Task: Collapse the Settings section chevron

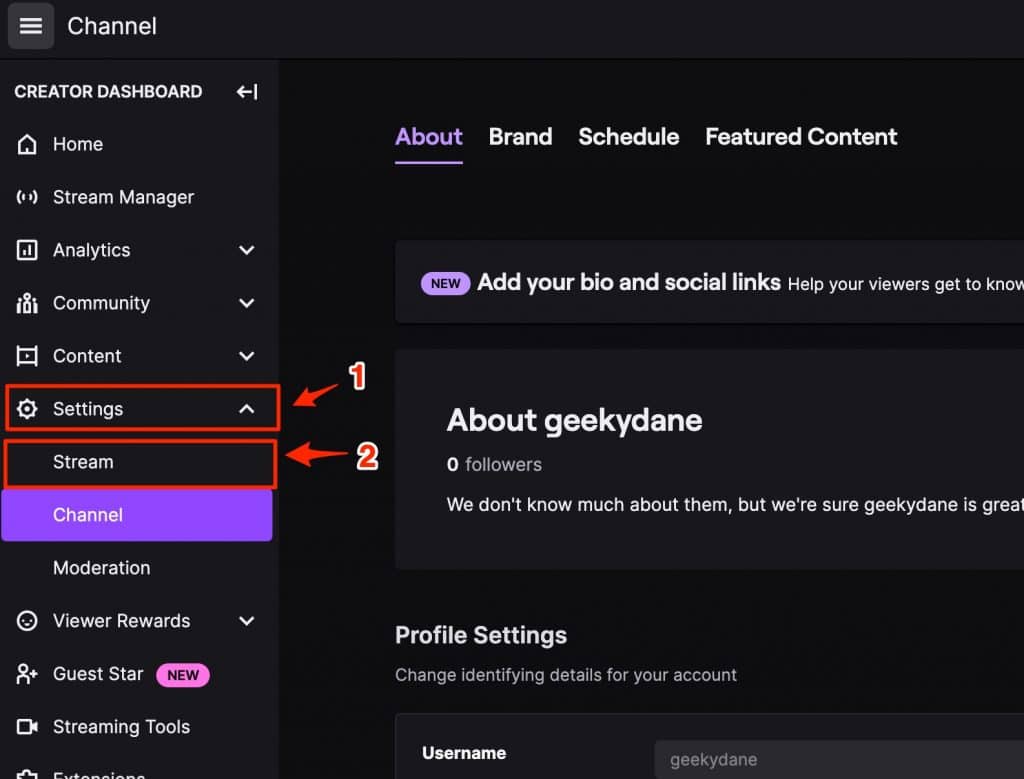Action: (x=247, y=409)
